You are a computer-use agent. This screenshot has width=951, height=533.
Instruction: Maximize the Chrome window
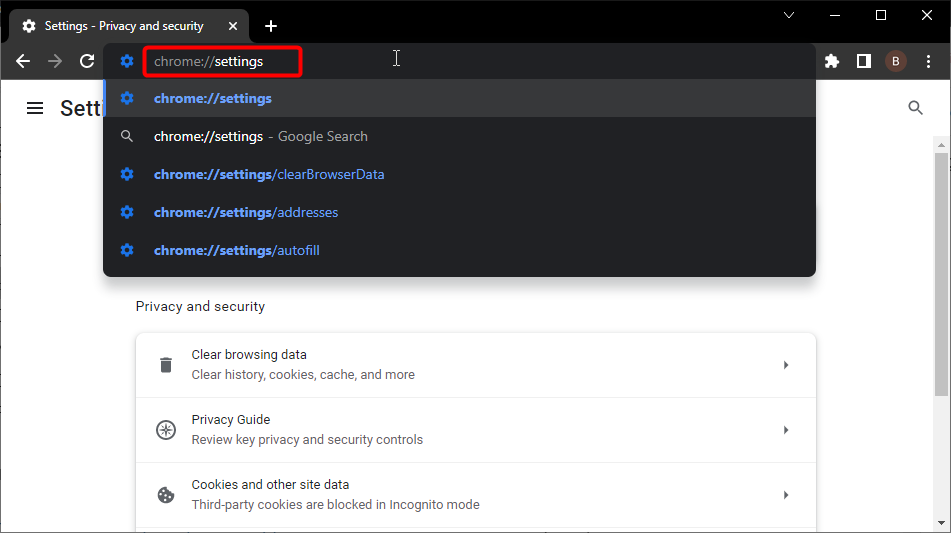click(x=881, y=15)
